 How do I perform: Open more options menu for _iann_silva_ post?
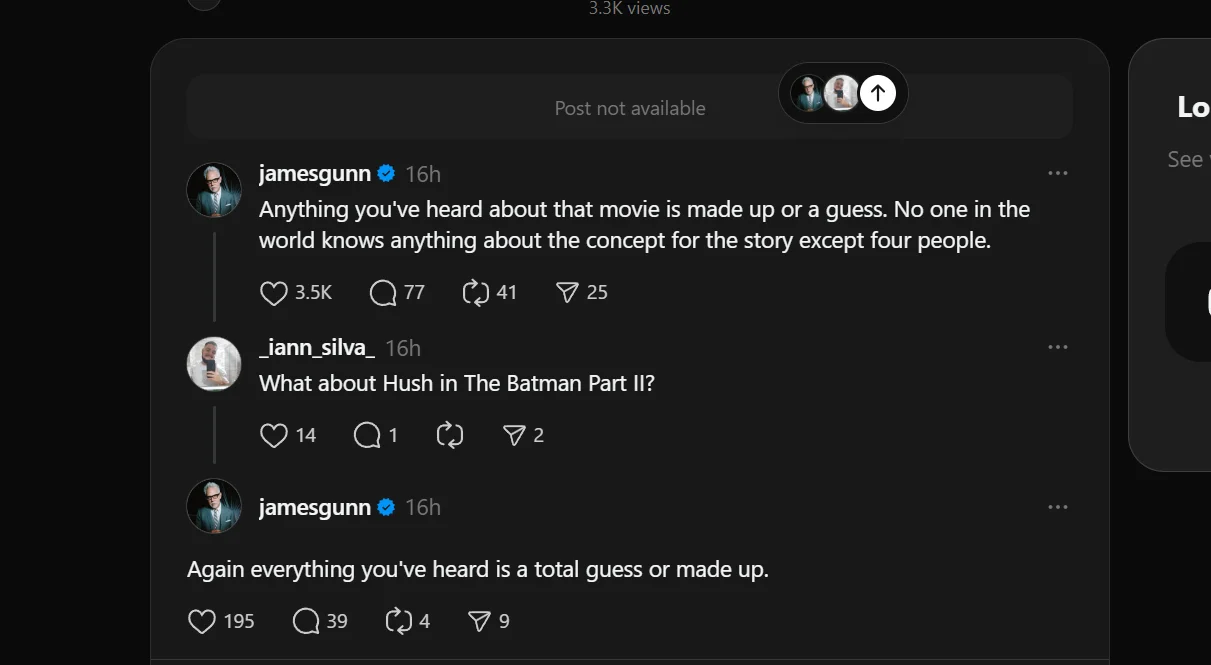click(1058, 347)
